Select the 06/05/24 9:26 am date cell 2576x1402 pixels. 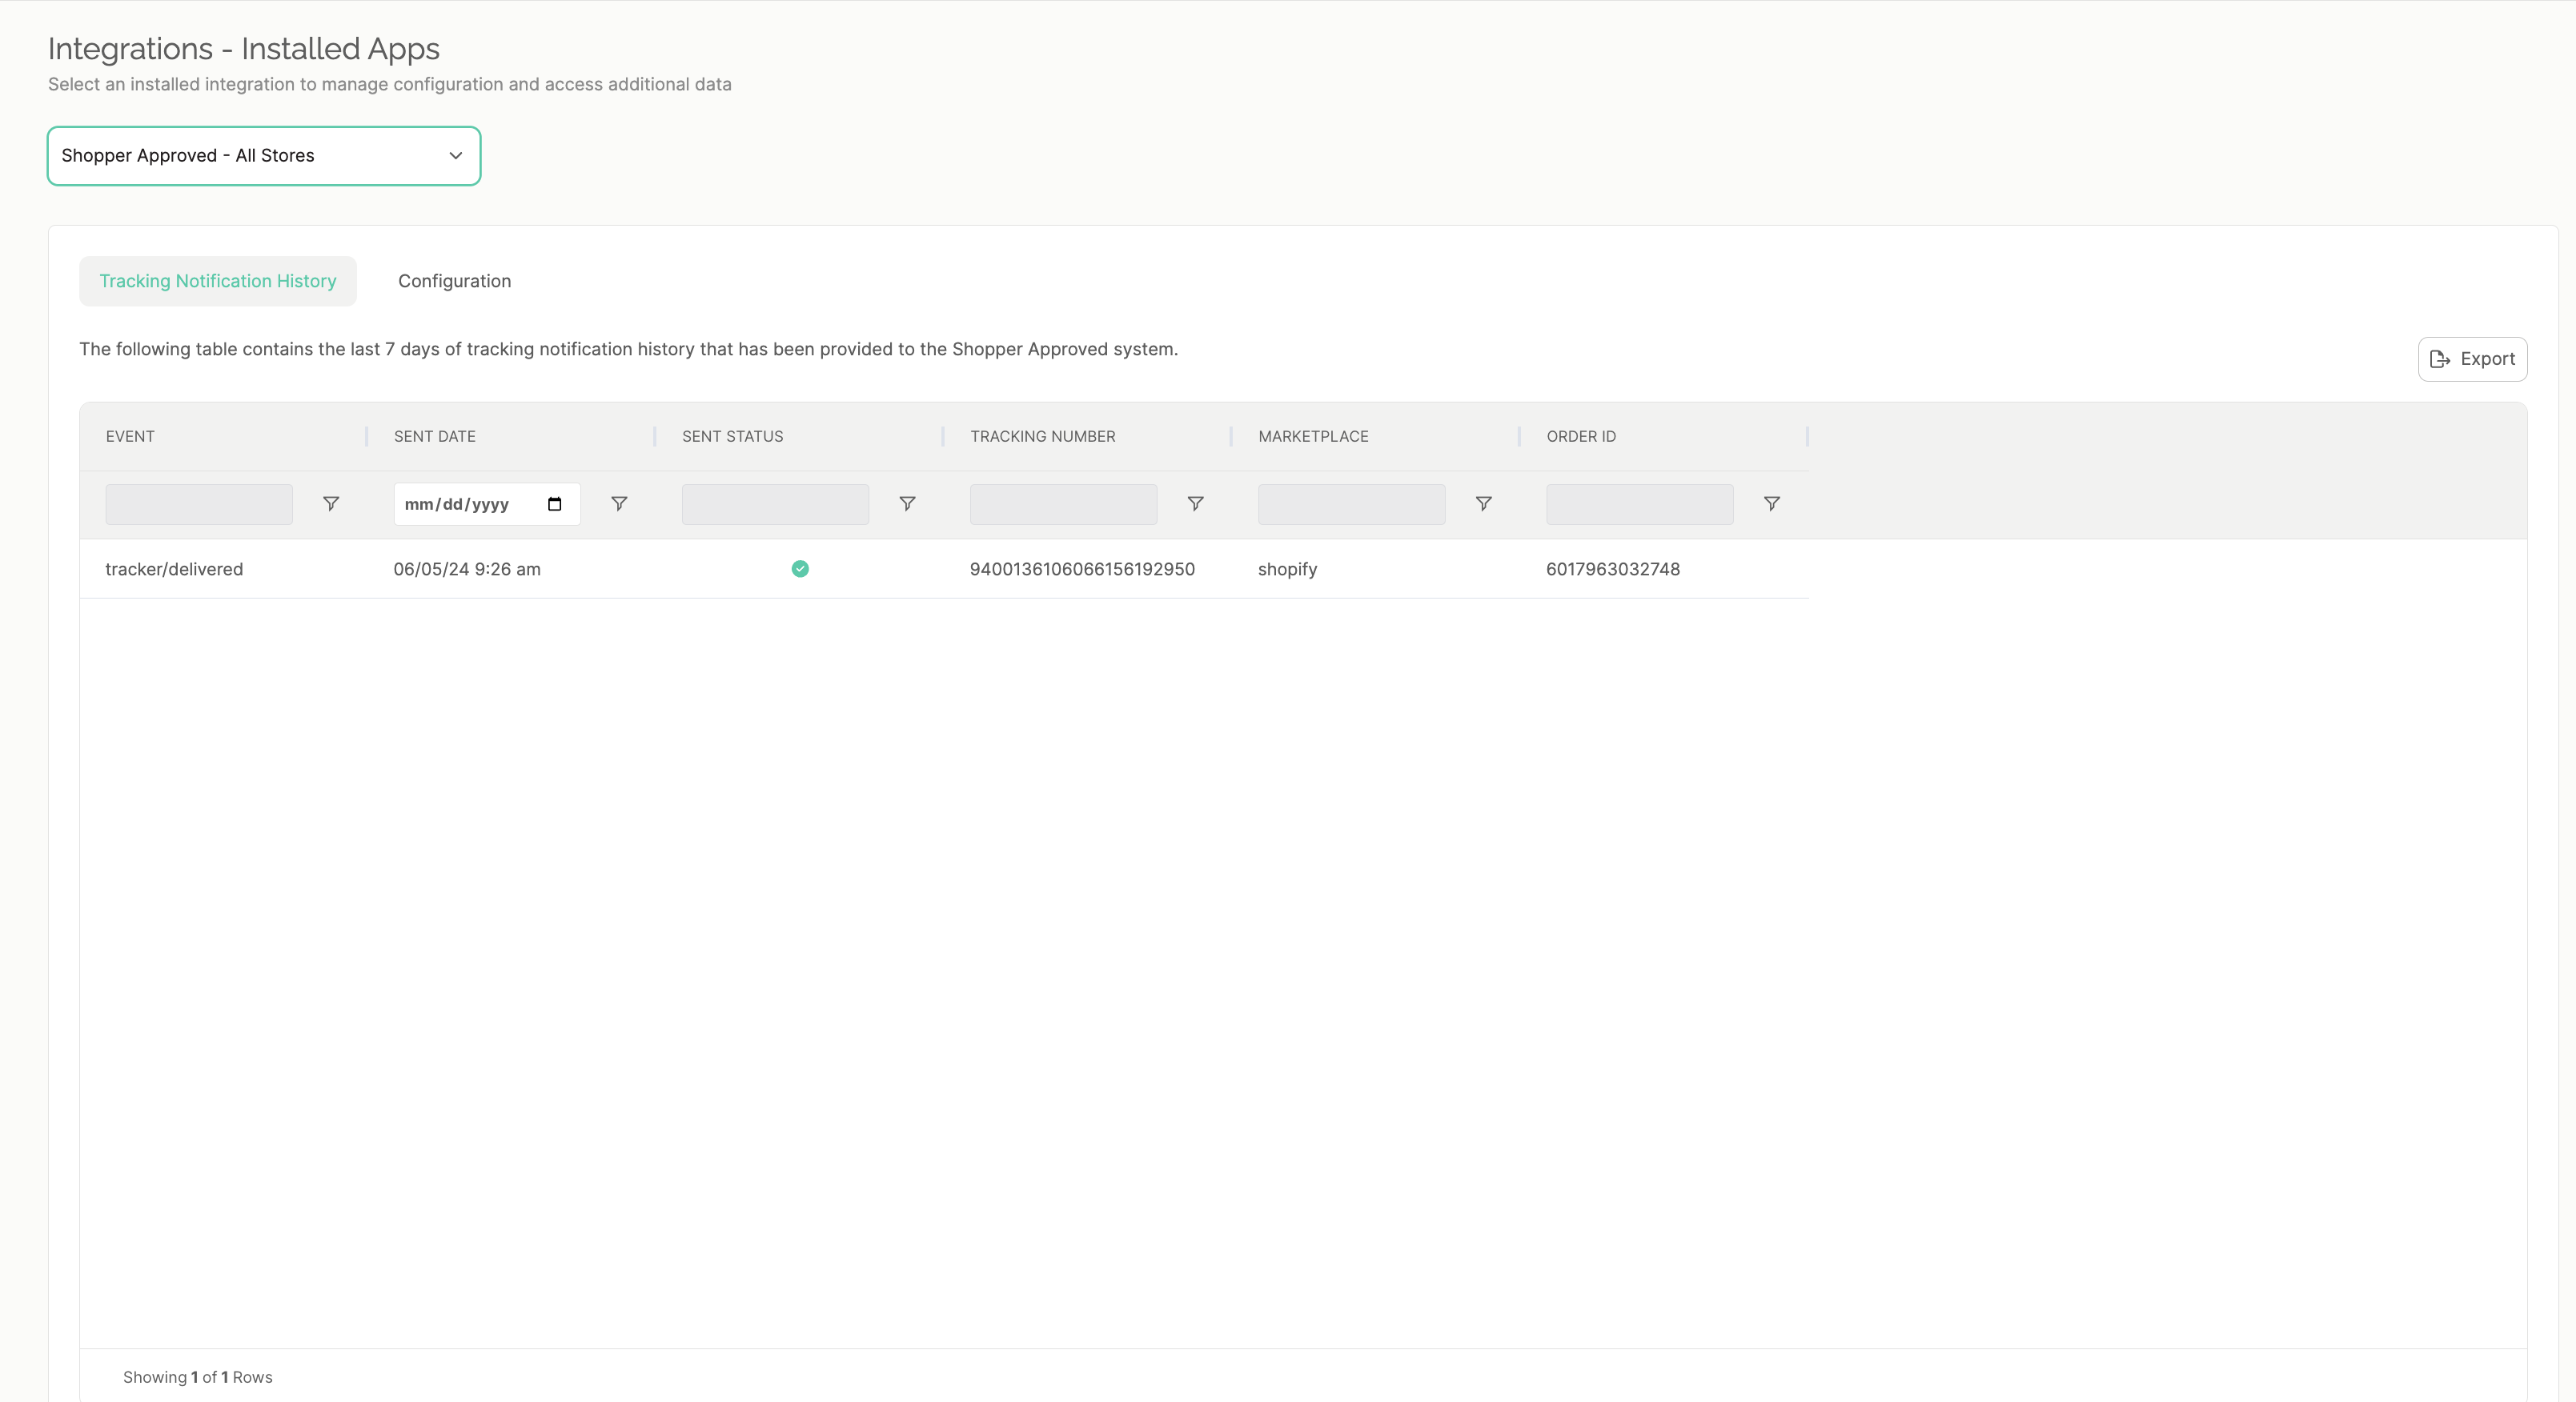467,569
